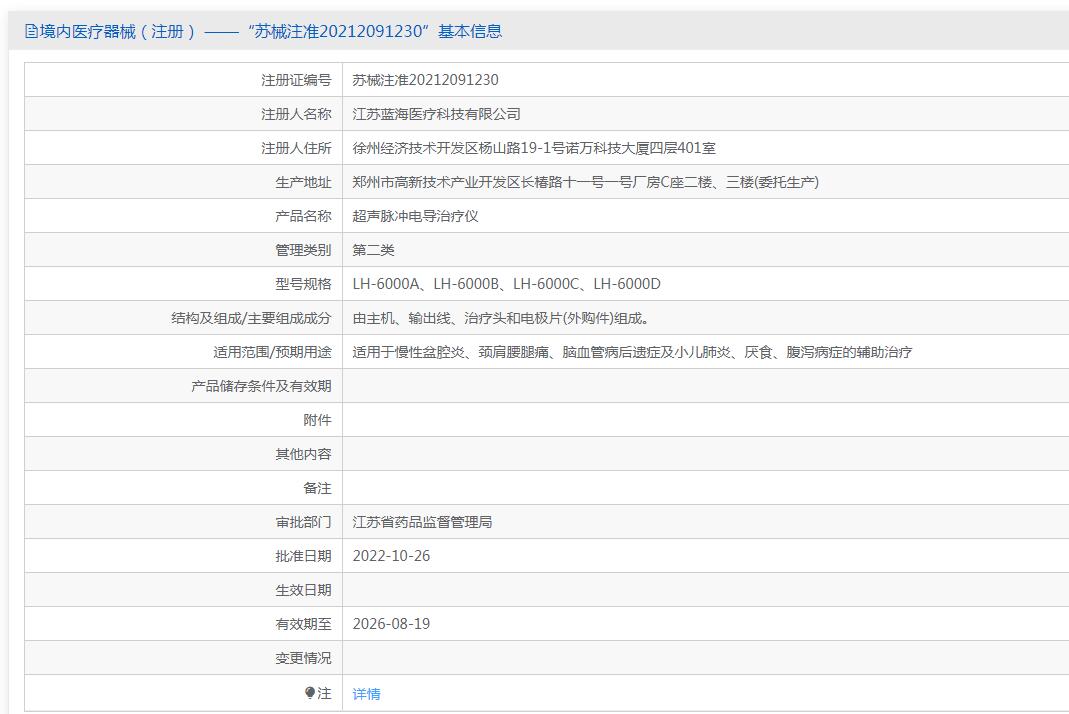Click the production address cell 郑州市高新技术
1069x714 pixels.
(586, 182)
